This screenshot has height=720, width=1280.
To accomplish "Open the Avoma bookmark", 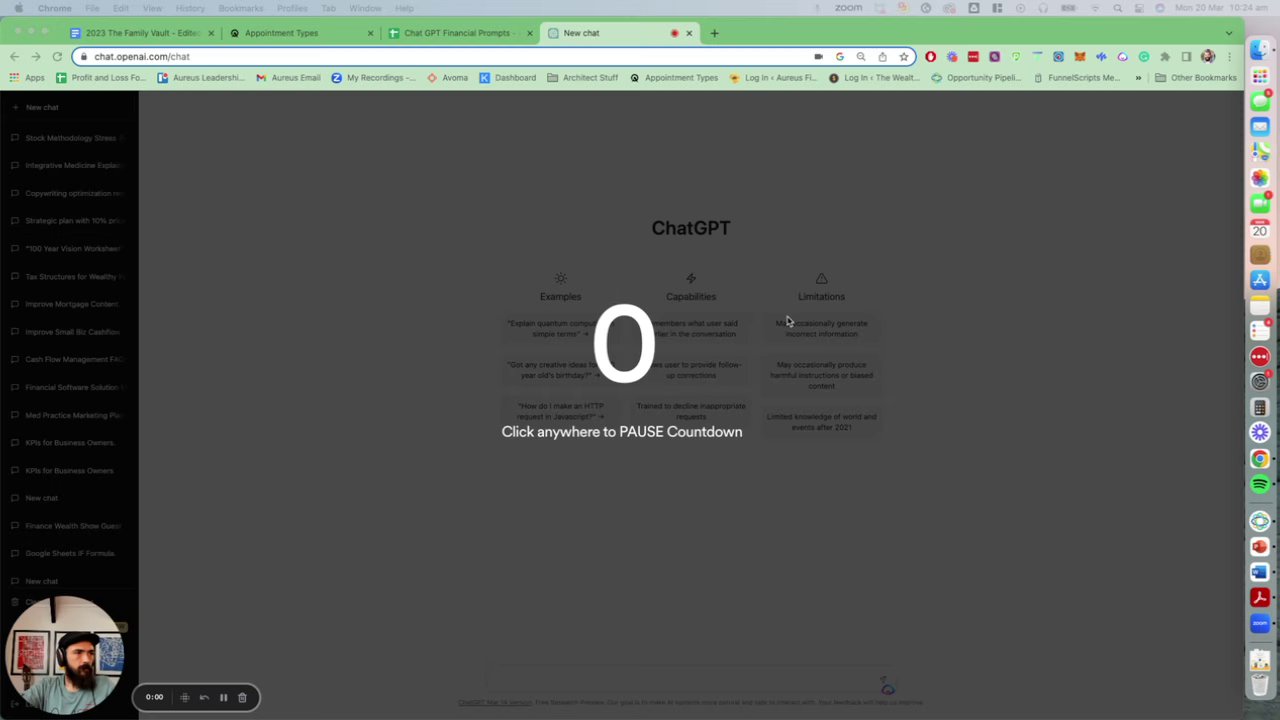I will pyautogui.click(x=447, y=77).
